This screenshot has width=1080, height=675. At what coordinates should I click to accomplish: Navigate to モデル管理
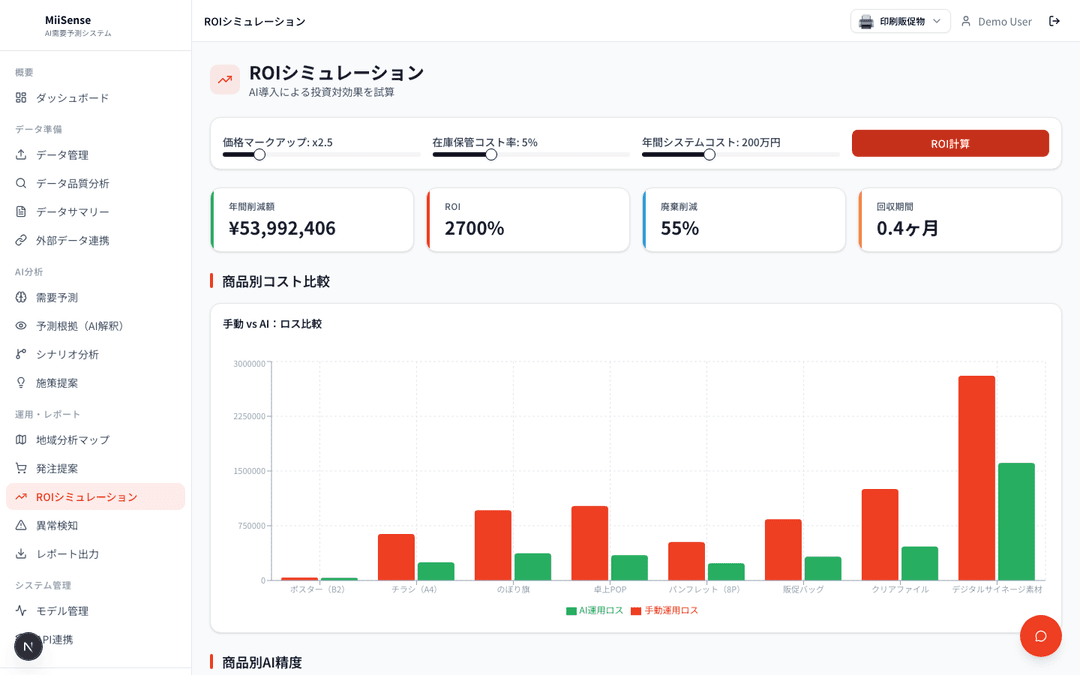click(x=96, y=611)
